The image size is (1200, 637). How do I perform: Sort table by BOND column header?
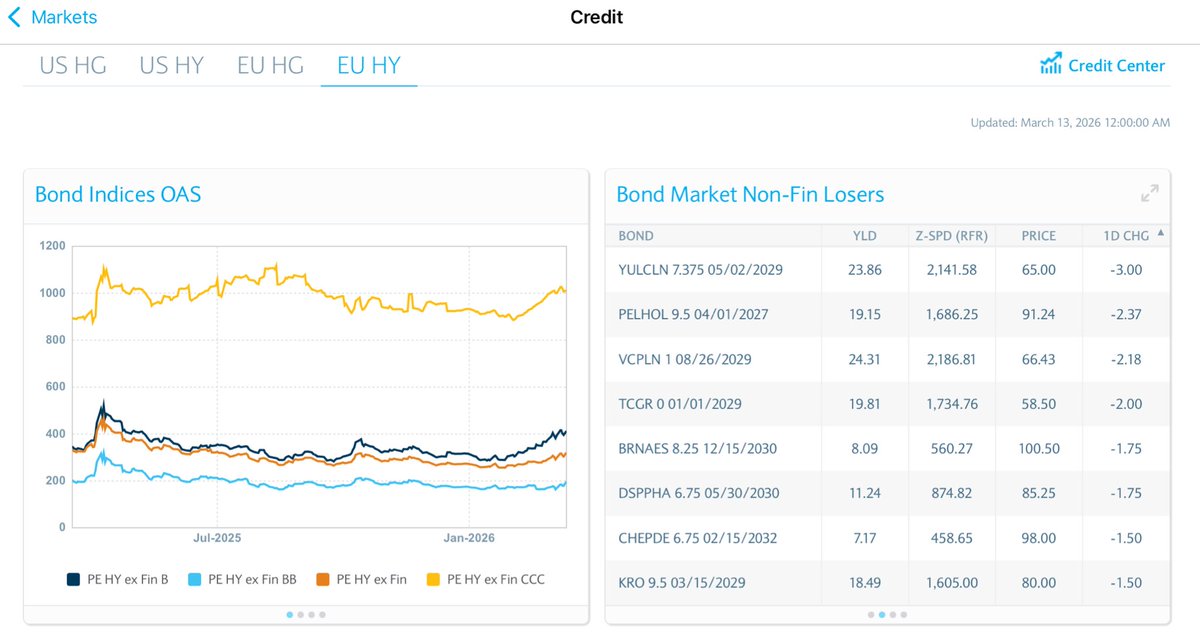636,236
